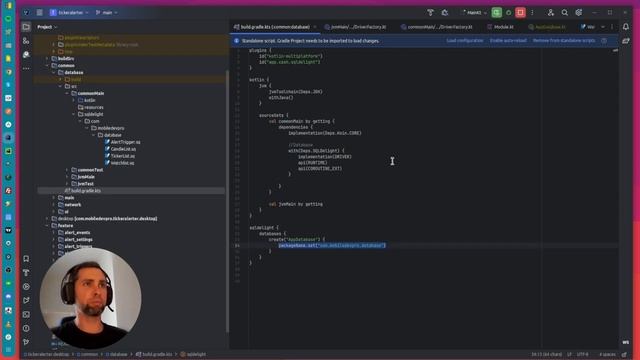Image resolution: width=640 pixels, height=360 pixels.
Task: Open AlertTrigger.sq file
Action: coord(122,142)
